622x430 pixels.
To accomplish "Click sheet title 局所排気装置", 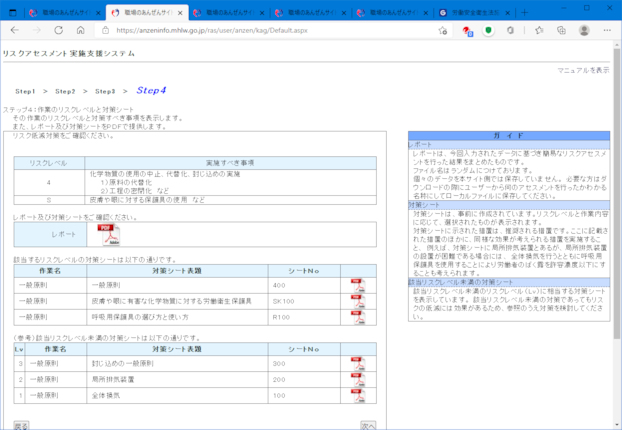I will [x=113, y=380].
